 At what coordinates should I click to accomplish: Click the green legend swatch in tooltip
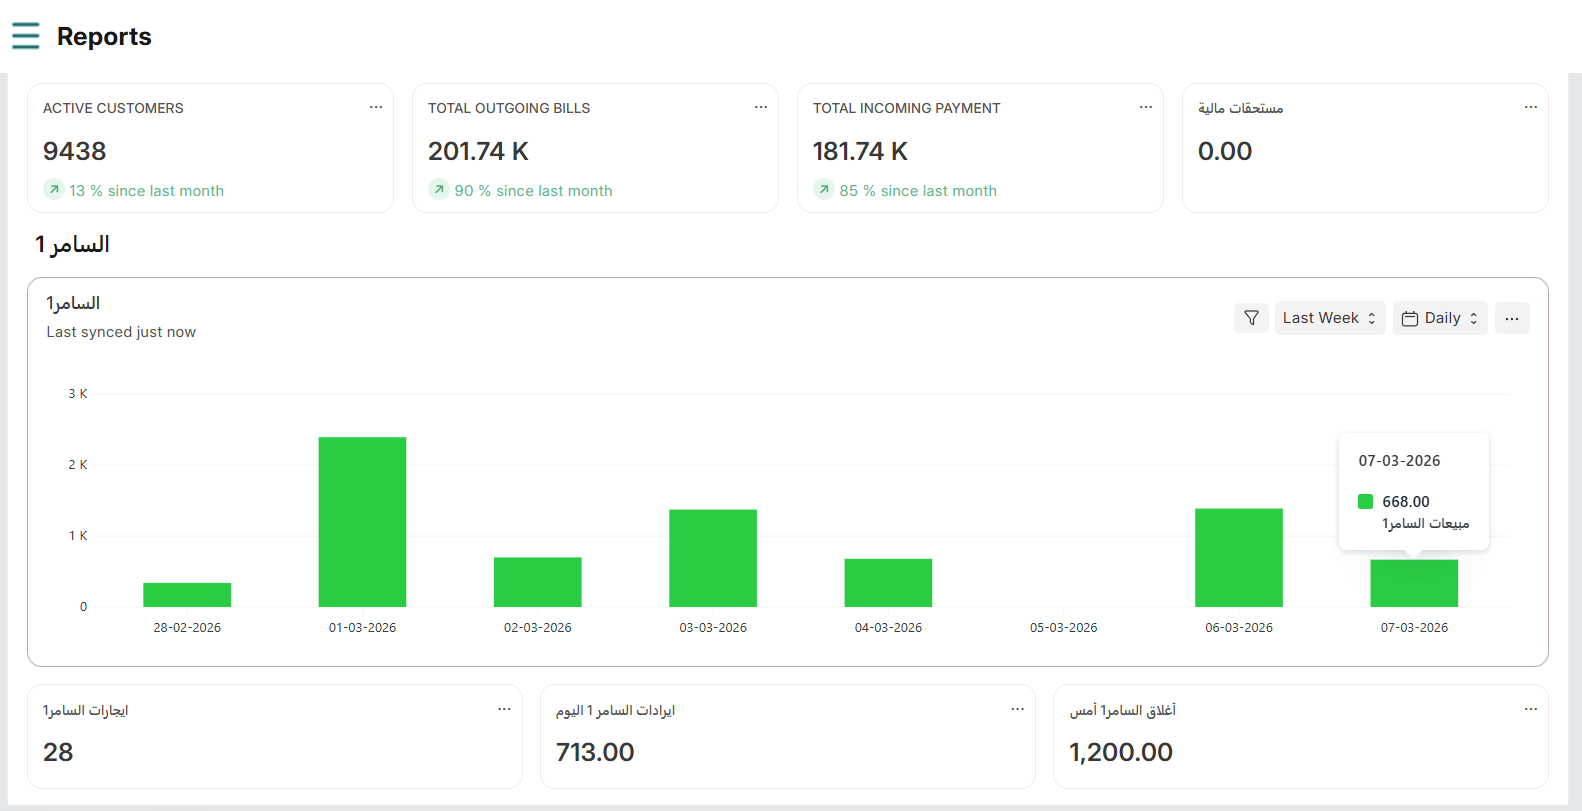click(x=1365, y=502)
